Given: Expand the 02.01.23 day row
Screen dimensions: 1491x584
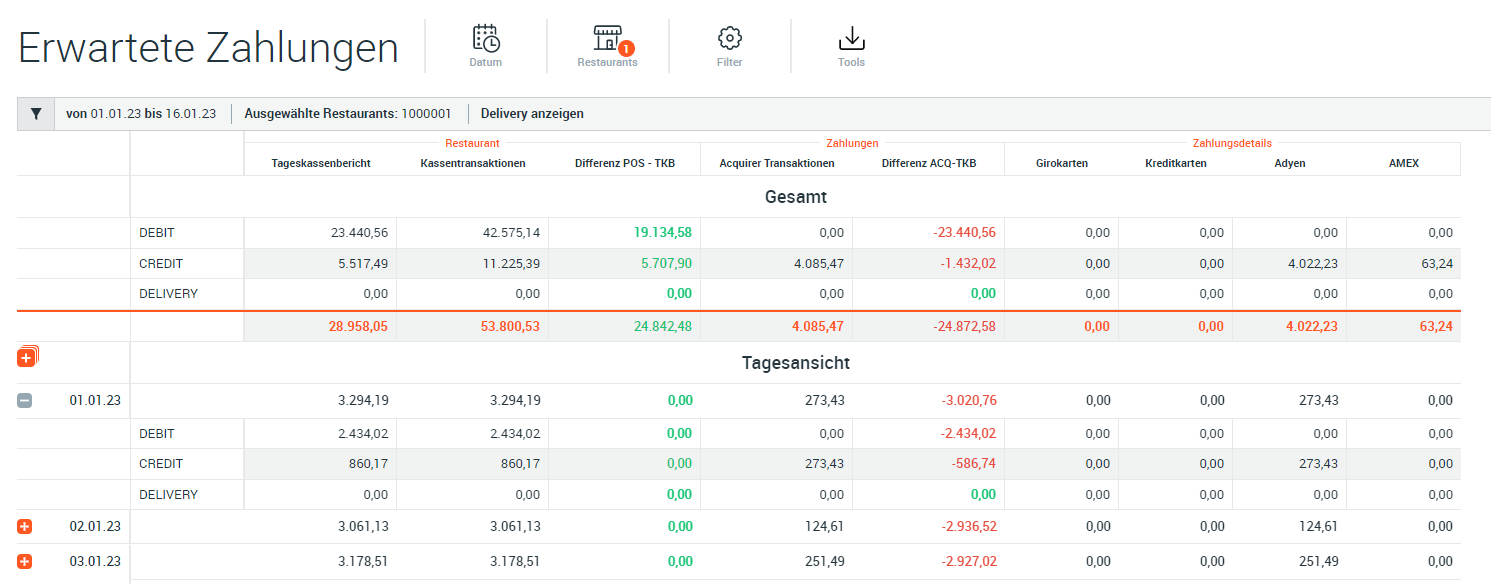Looking at the screenshot, I should [25, 527].
